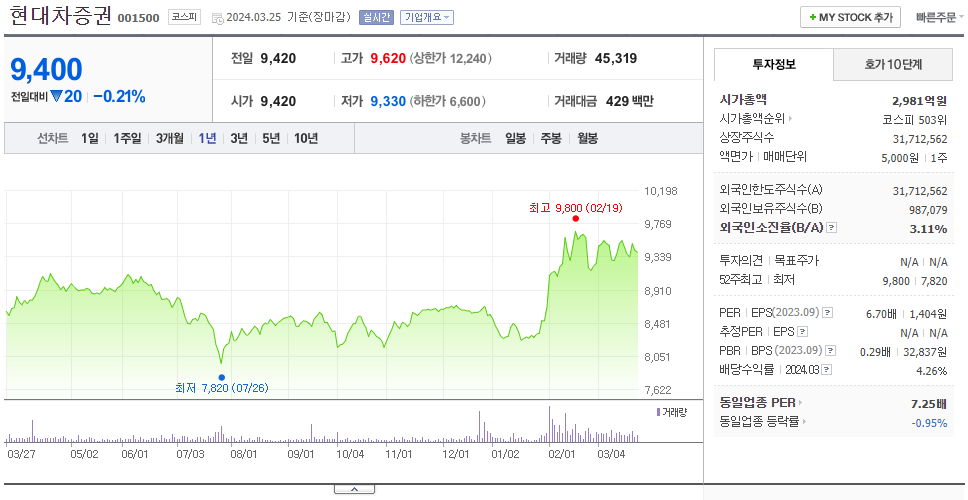Viewport: 968px width, 500px height.
Task: Open help icon beside PBR BPS(2023.09)
Action: [831, 351]
